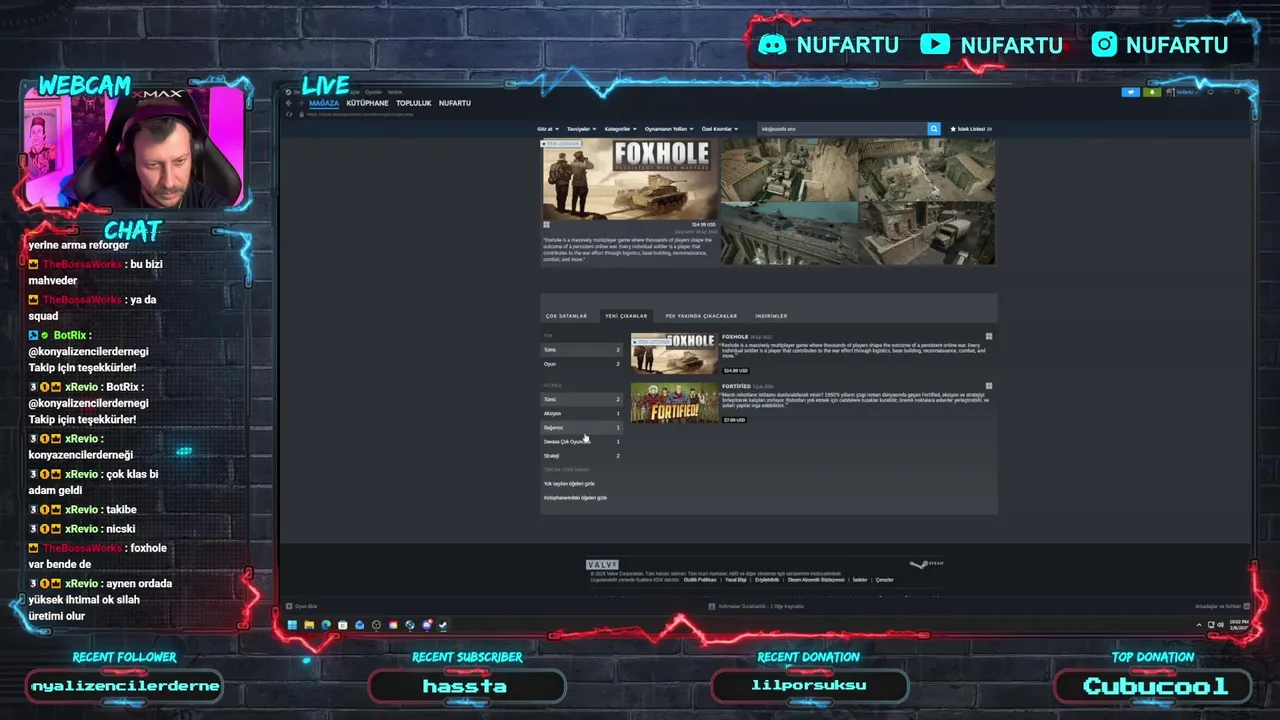1280x720 pixels.
Task: Filter tags by Devasa Çok Oyunculu
Action: pos(581,441)
